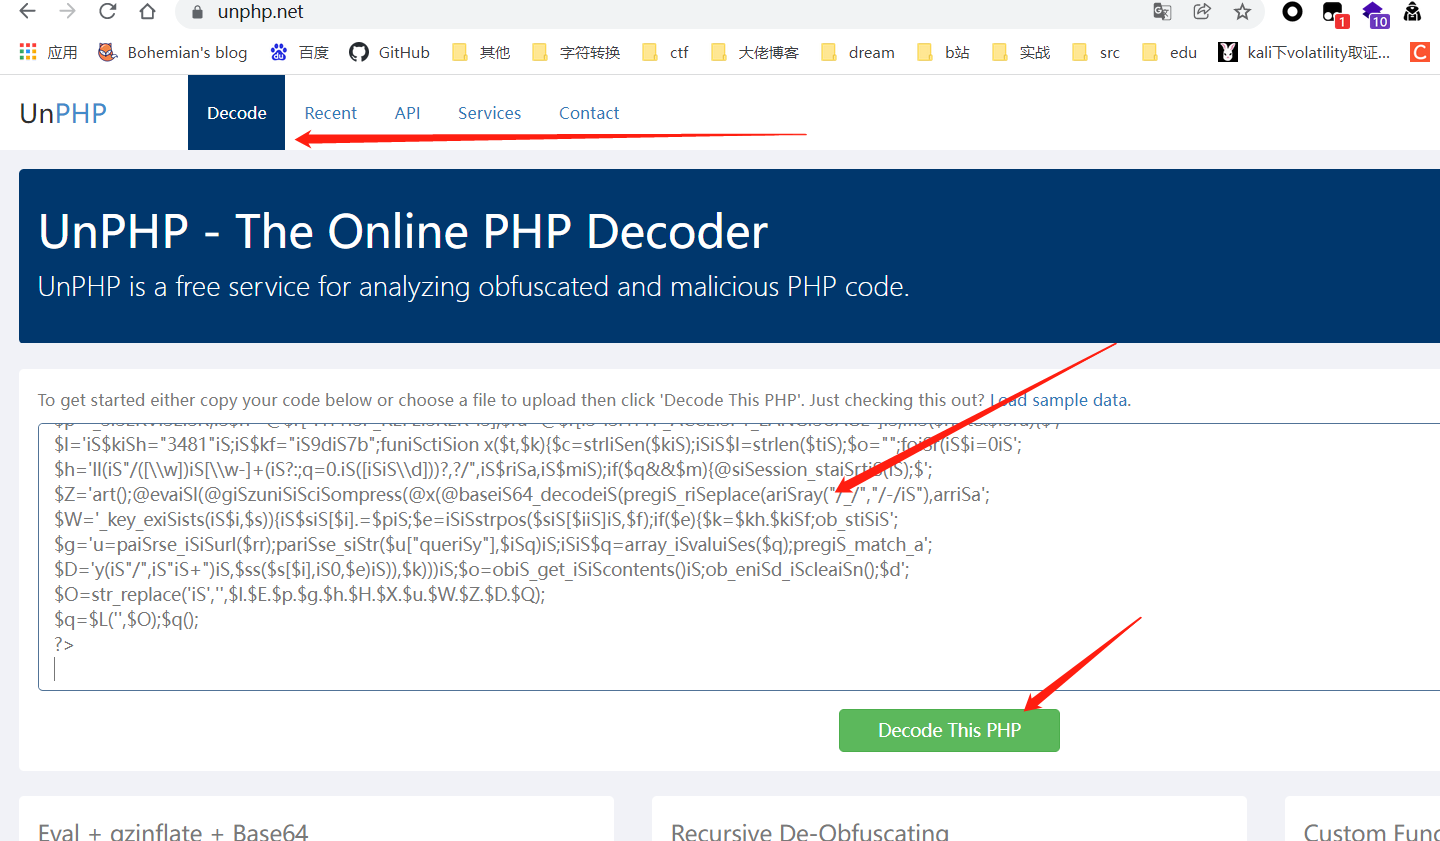Image resolution: width=1440 pixels, height=841 pixels.
Task: Open the Recent nav tab
Action: coord(330,113)
